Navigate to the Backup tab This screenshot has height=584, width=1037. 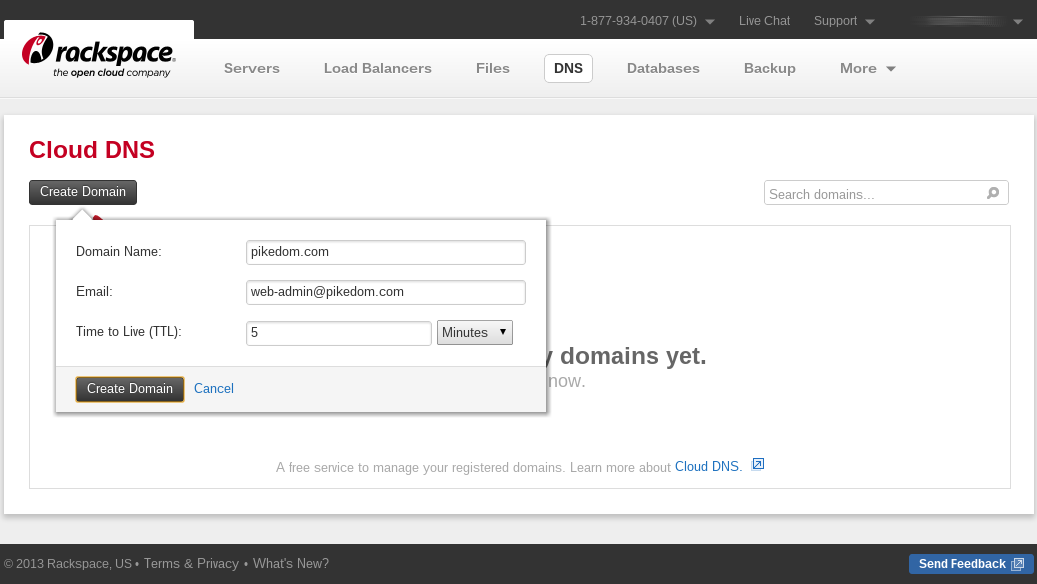click(x=770, y=68)
